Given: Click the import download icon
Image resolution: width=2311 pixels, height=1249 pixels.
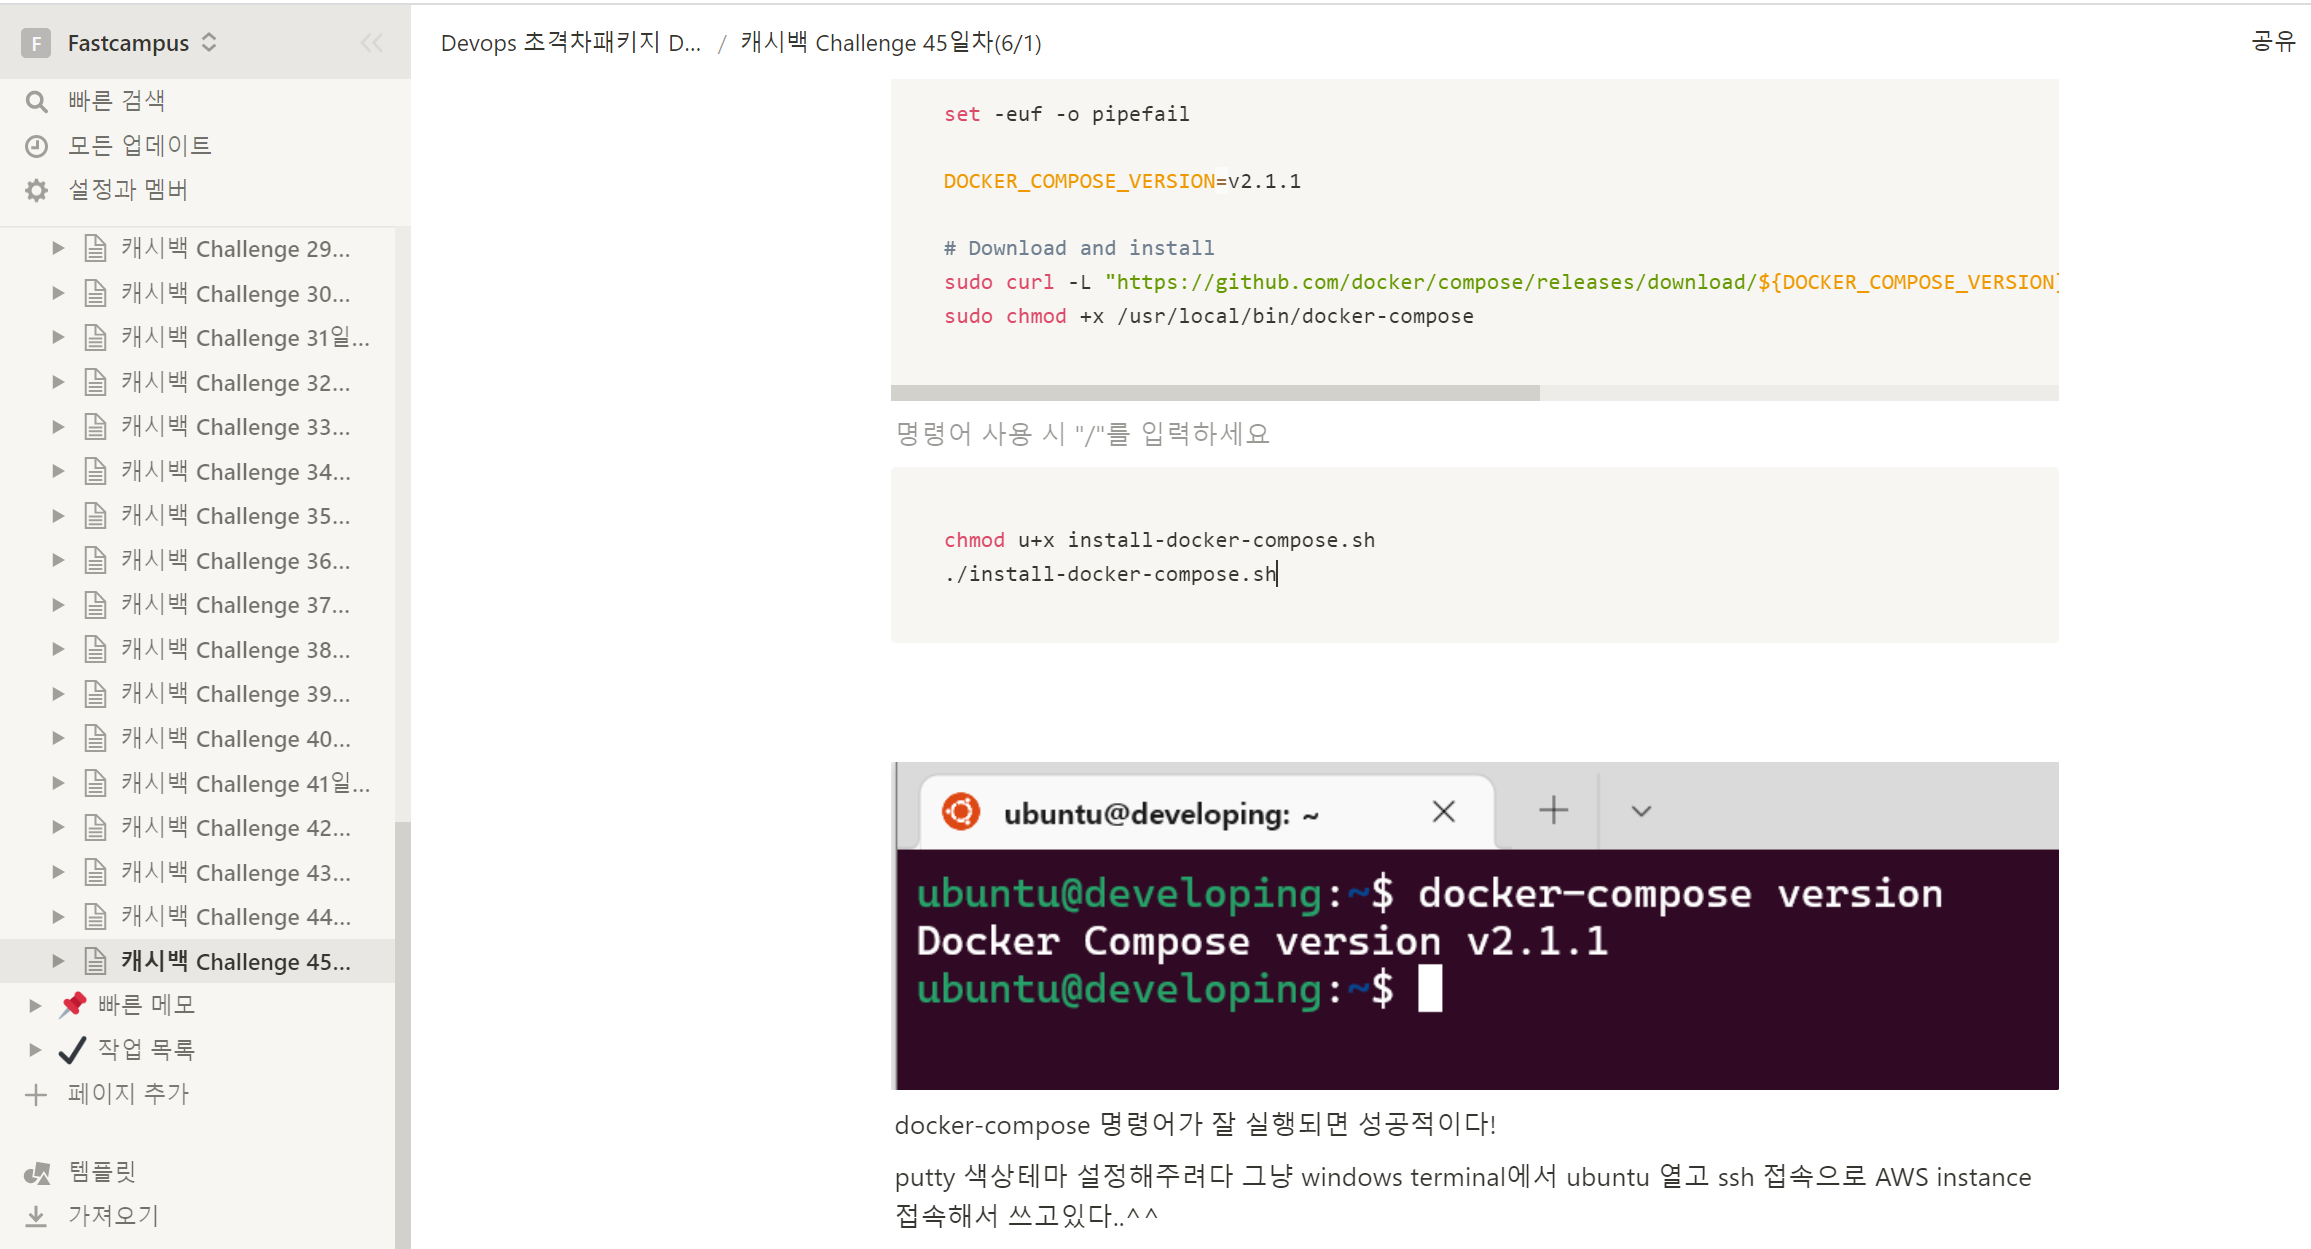Looking at the screenshot, I should pos(36,1216).
